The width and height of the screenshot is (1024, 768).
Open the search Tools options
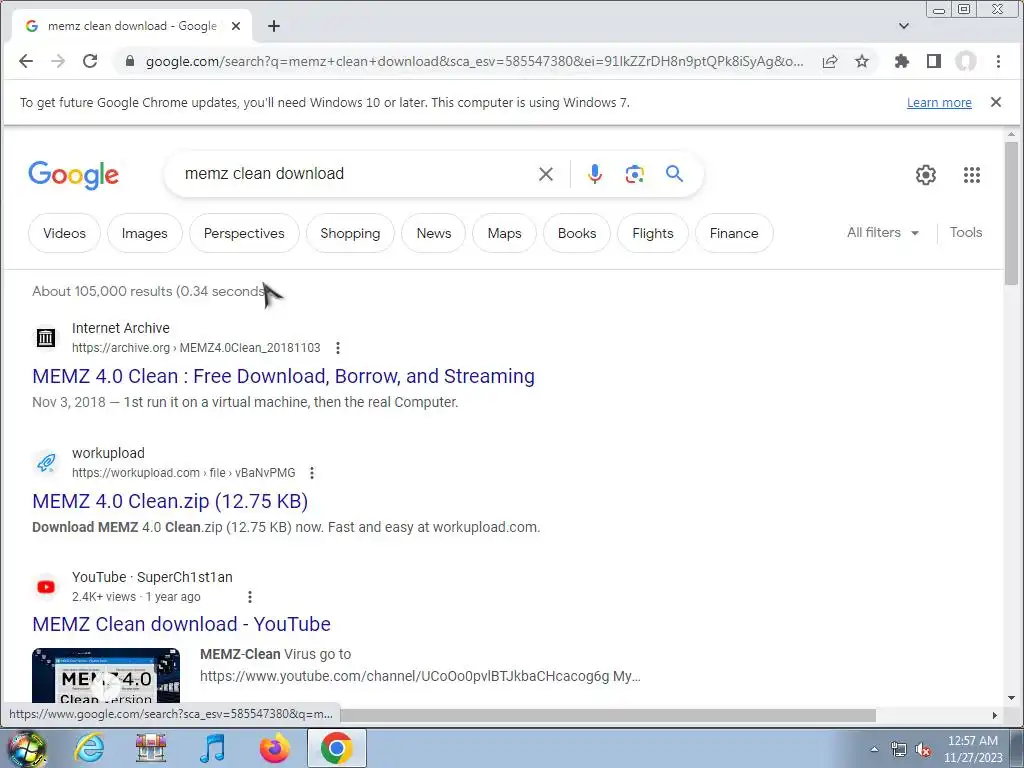(965, 232)
